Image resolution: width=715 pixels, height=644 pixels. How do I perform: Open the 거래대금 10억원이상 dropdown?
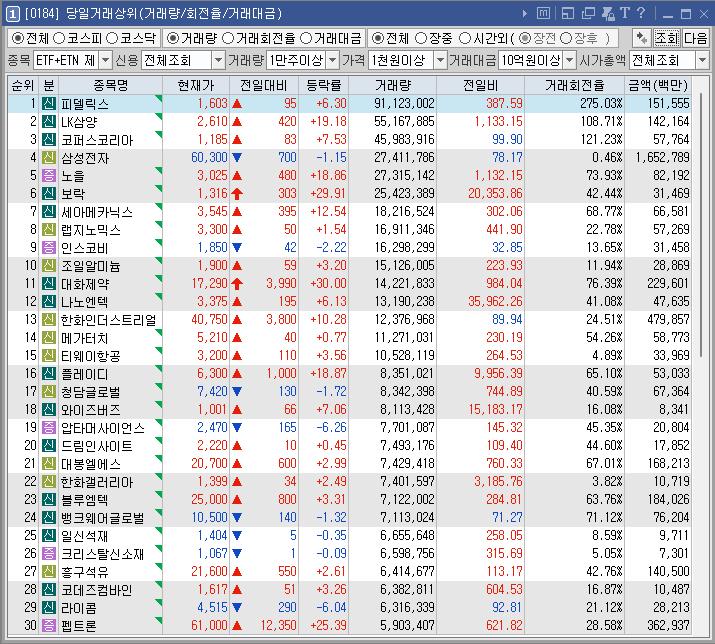pyautogui.click(x=570, y=60)
